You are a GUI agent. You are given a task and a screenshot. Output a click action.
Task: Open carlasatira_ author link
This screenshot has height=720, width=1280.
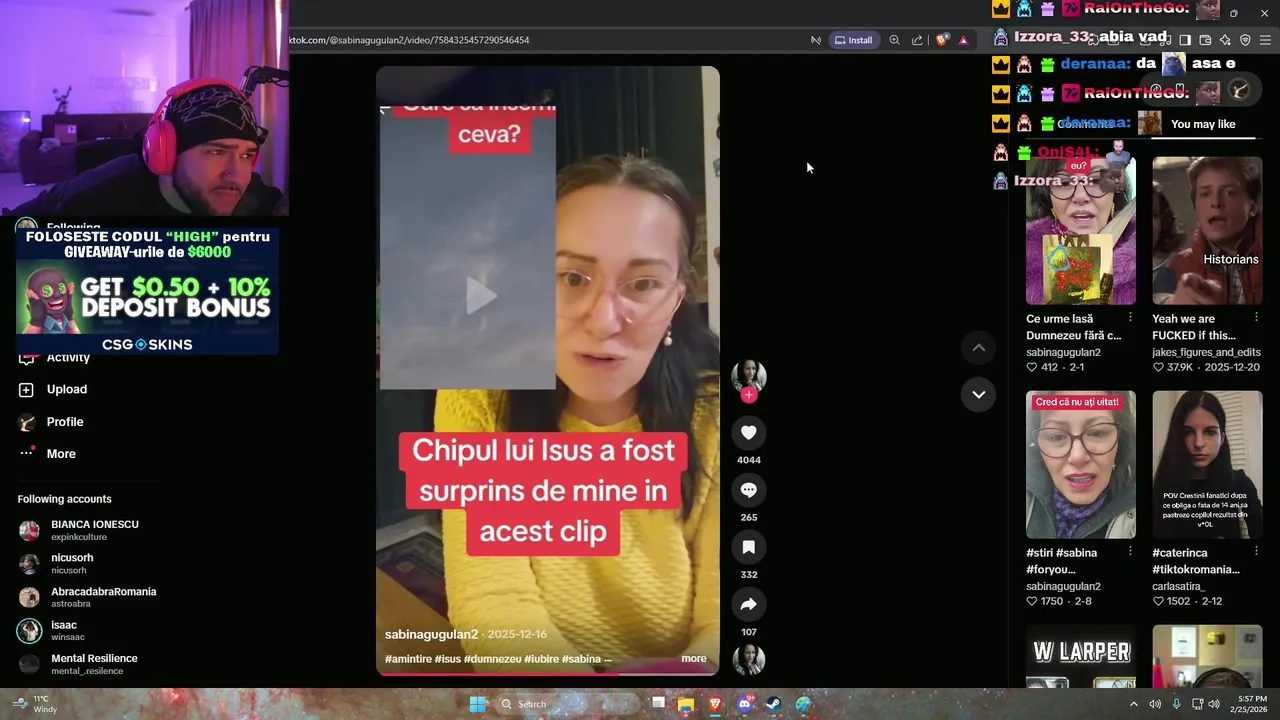1179,587
